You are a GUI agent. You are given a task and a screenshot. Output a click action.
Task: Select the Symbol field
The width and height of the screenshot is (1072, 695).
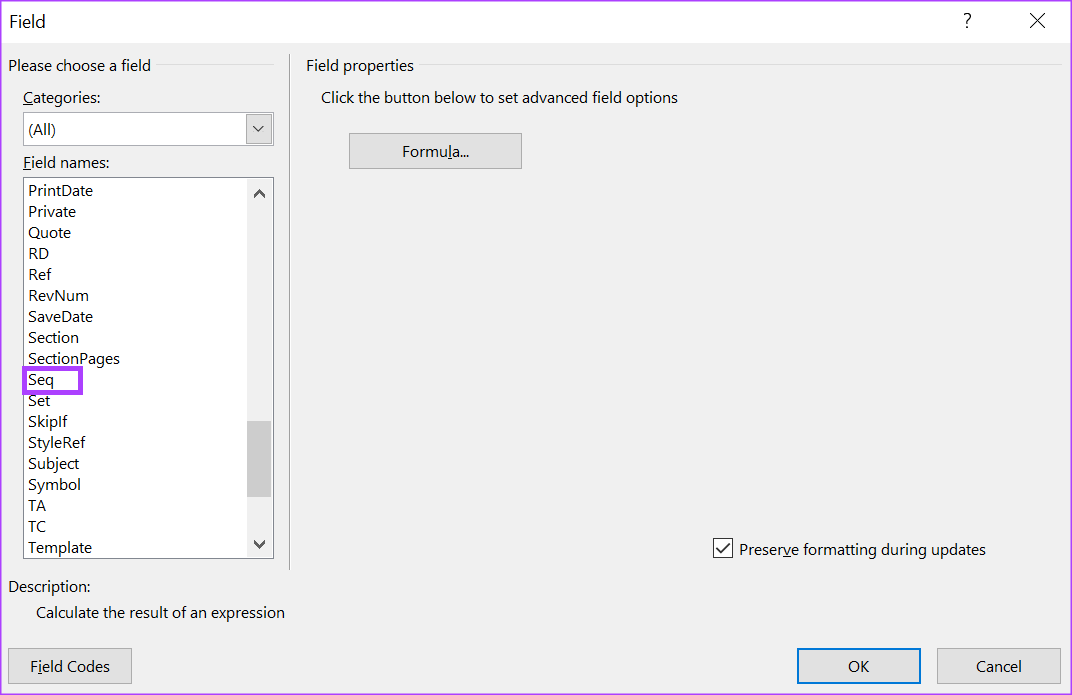coord(54,484)
